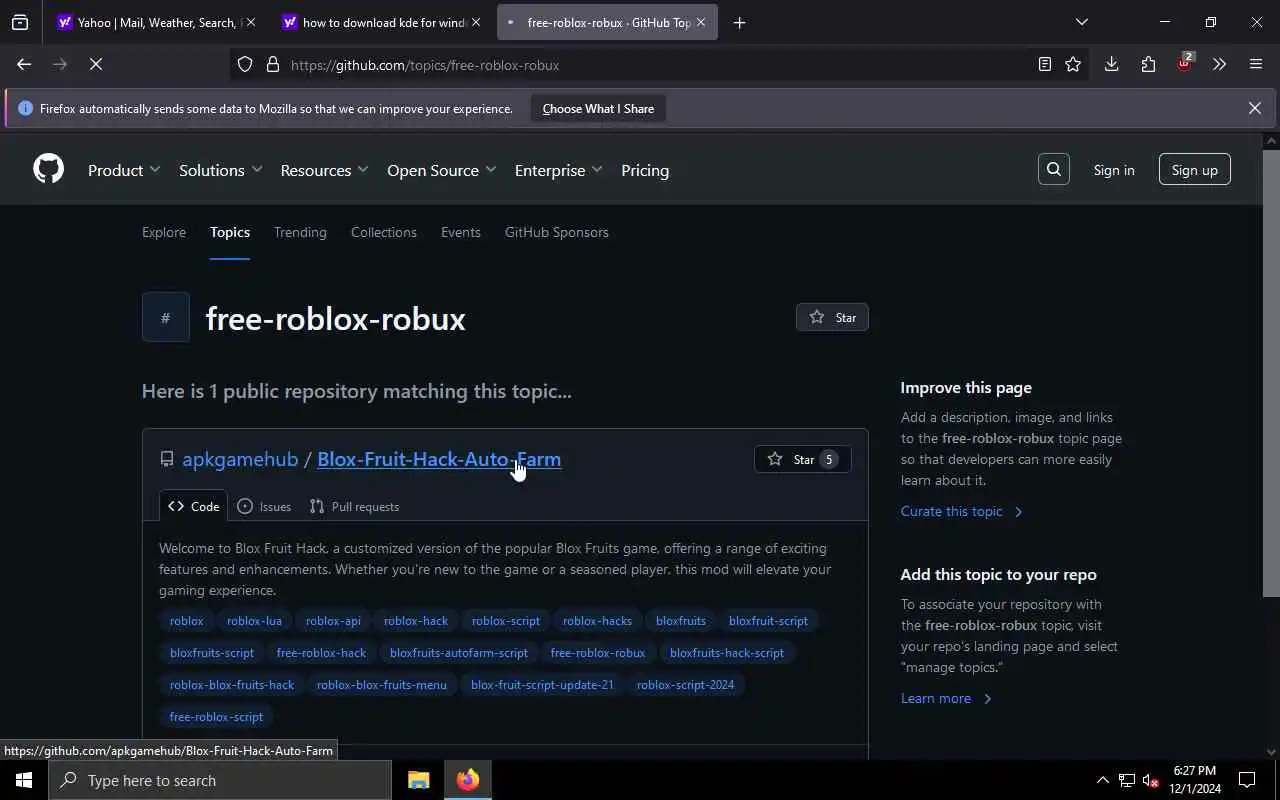The width and height of the screenshot is (1280, 800).
Task: Expand the Resources dropdown
Action: tap(324, 170)
